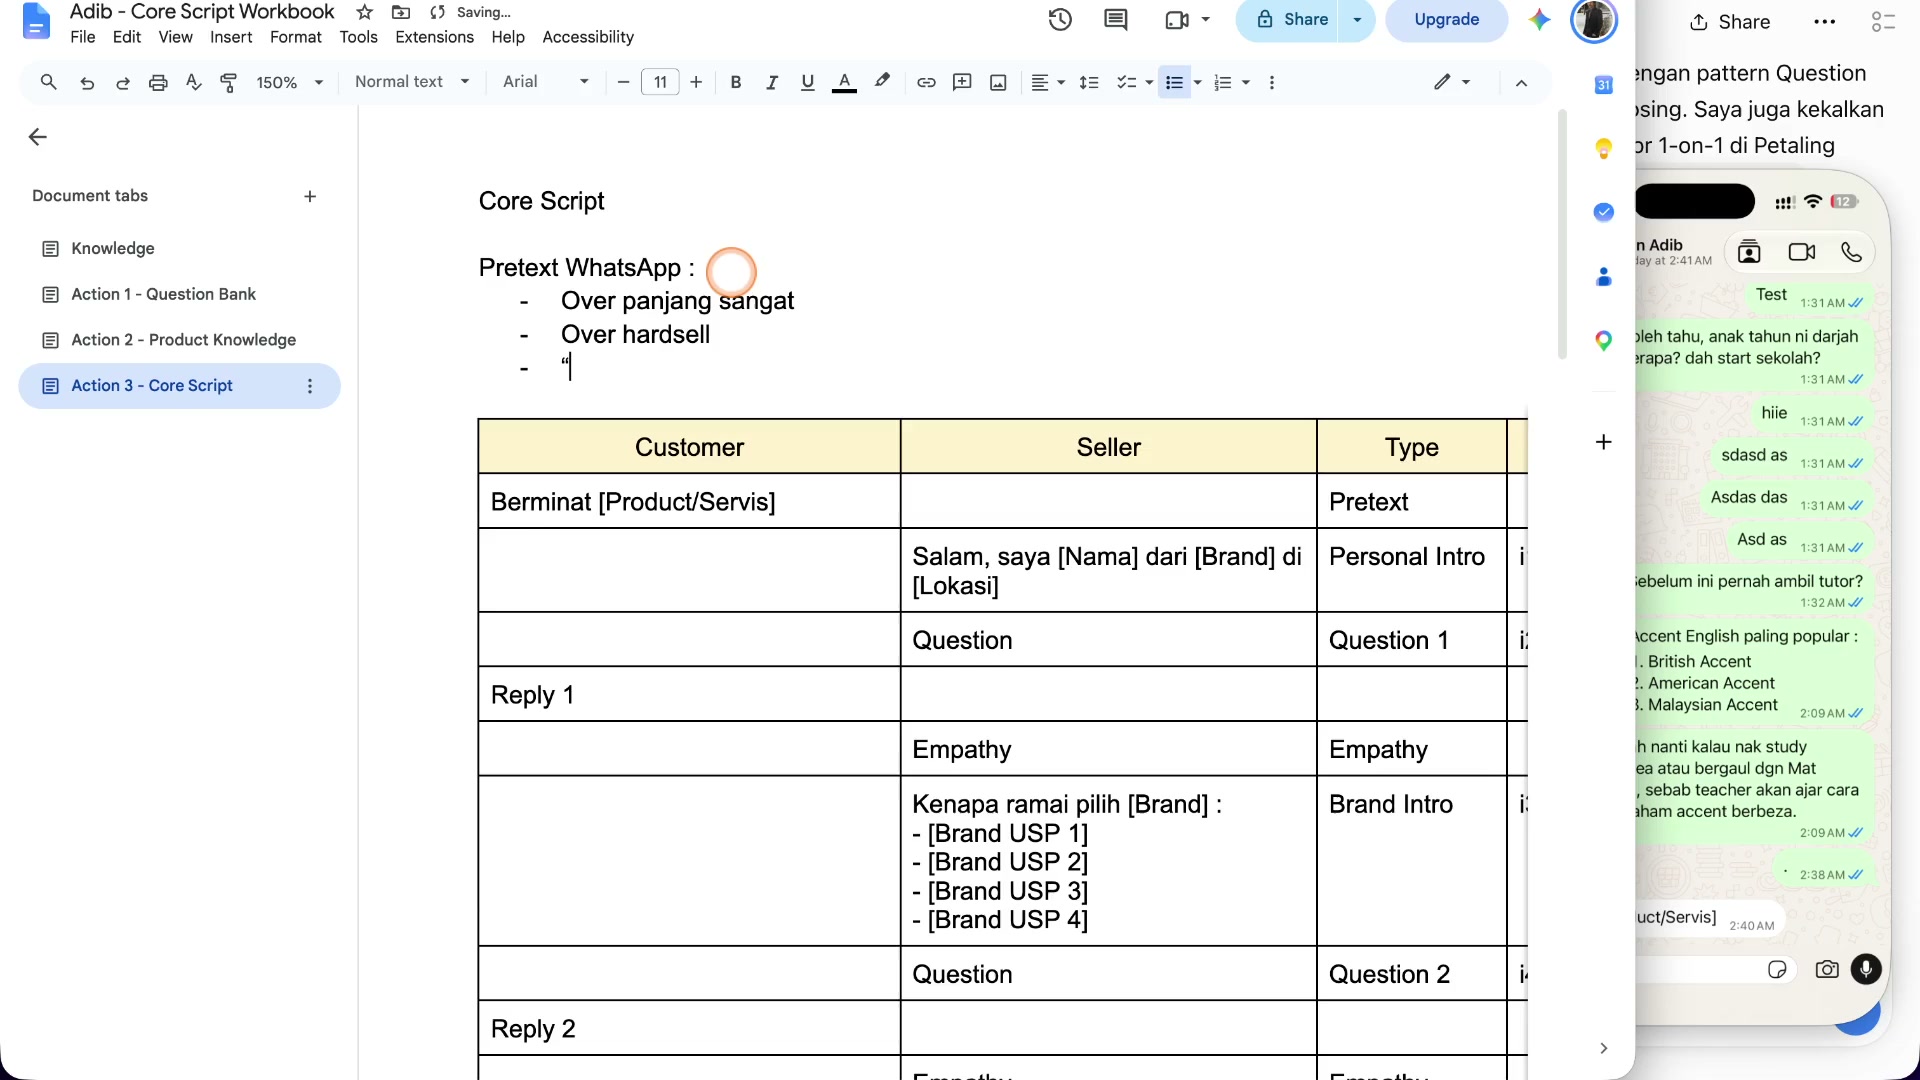Toggle the numbered list button
Image resolution: width=1920 pixels, height=1080 pixels.
click(1222, 82)
